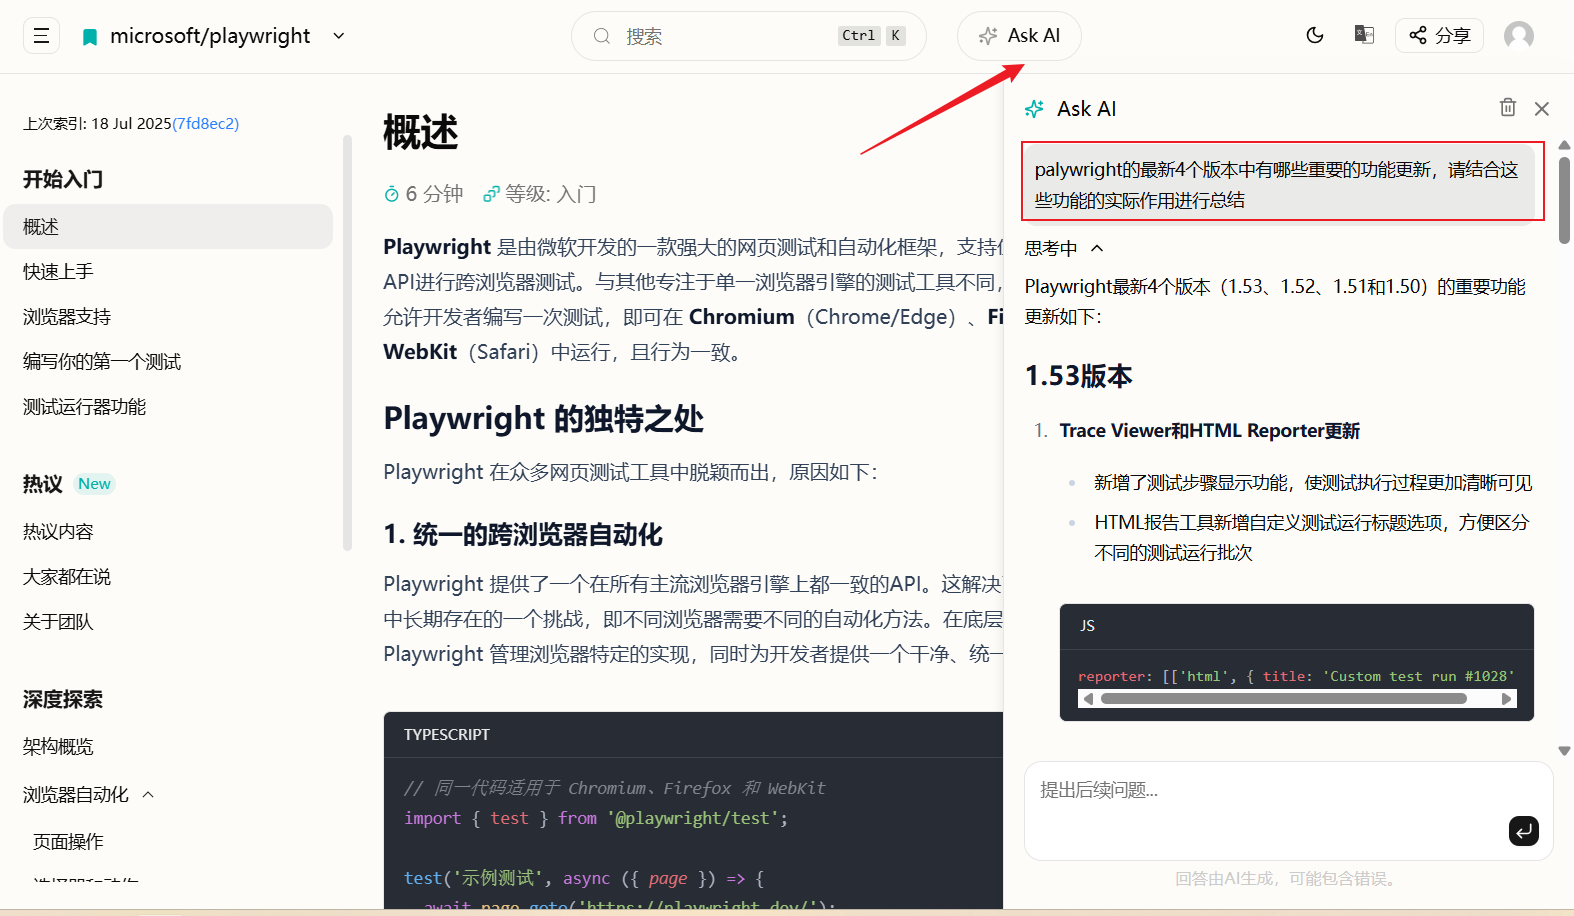Screen dimensions: 1574x916
Task: Open Ask AI from the top bar
Action: (1019, 36)
